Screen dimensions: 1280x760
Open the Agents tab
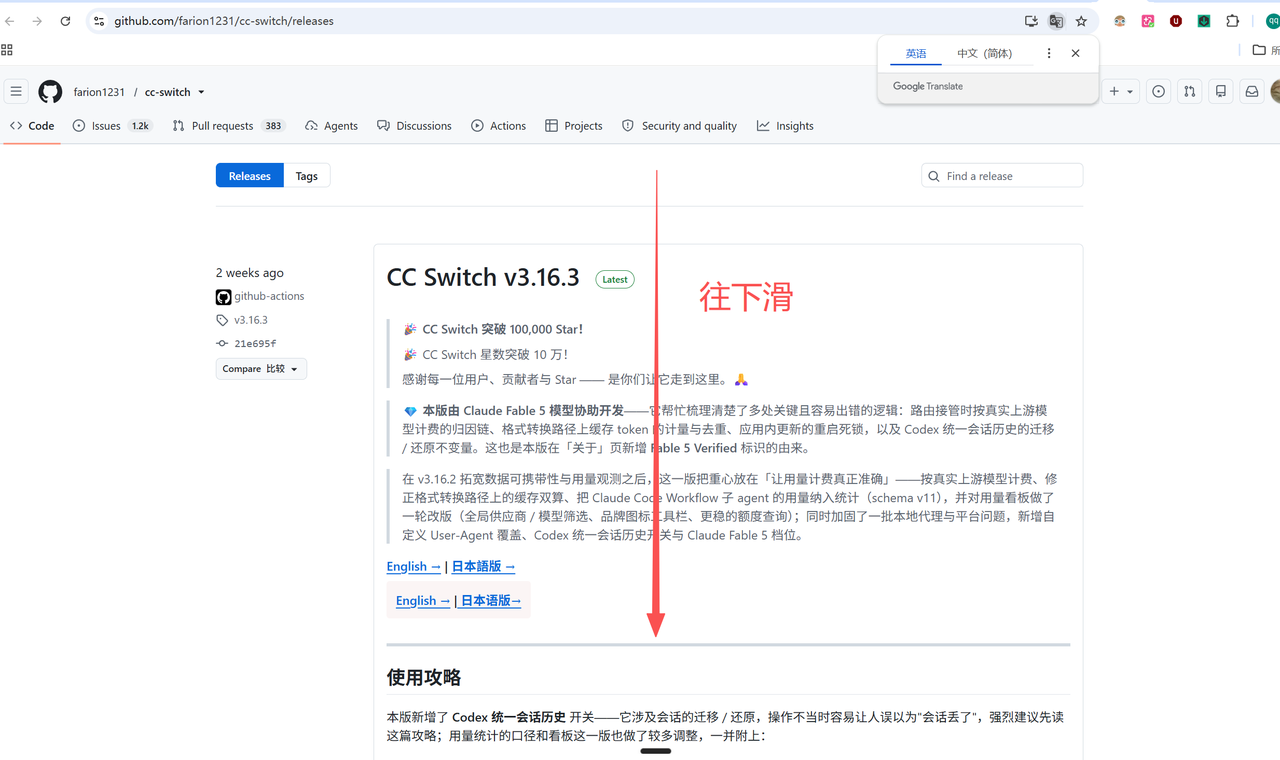[x=331, y=126]
